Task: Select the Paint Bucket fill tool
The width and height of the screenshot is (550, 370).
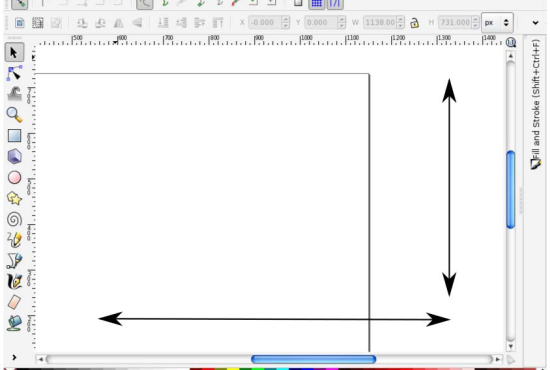Action: (x=14, y=323)
